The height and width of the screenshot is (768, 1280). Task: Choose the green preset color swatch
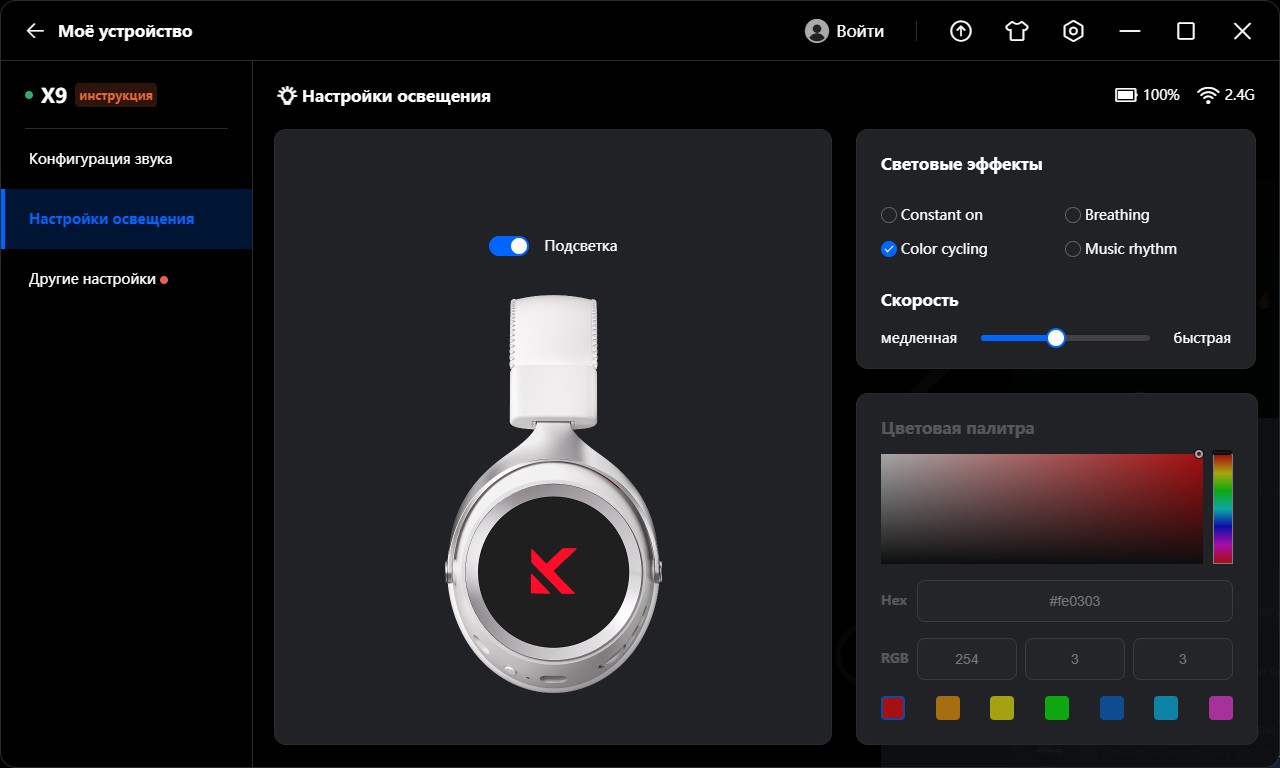(x=1057, y=708)
